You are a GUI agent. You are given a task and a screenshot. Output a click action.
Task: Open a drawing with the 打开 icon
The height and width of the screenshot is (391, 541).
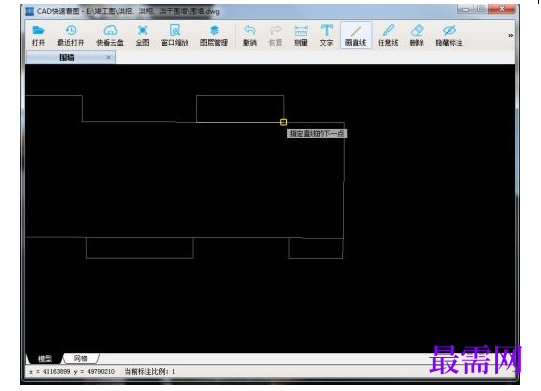click(38, 35)
